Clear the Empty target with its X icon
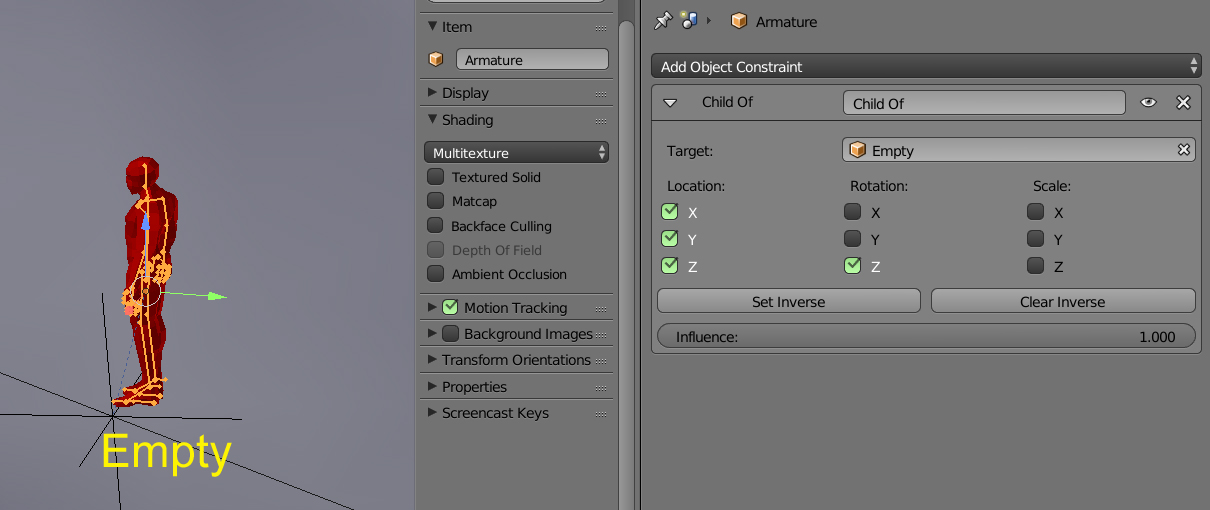 tap(1184, 150)
